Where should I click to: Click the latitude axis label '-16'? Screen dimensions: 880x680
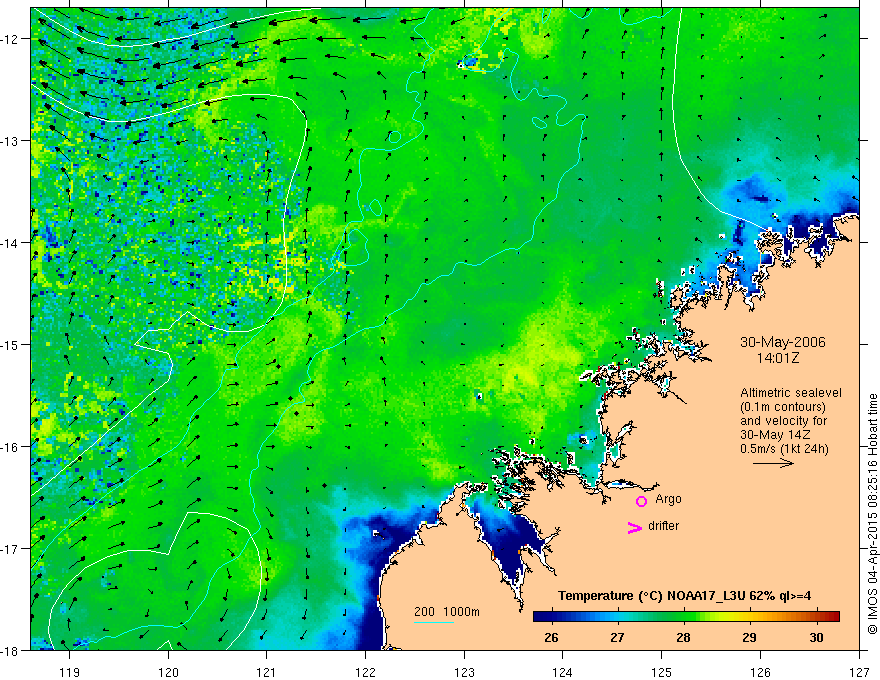pos(10,447)
